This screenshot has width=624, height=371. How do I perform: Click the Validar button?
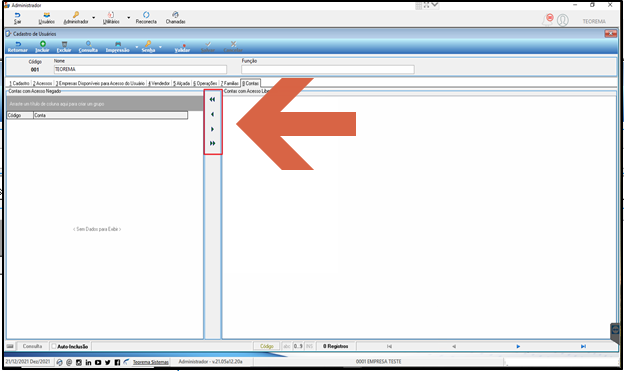click(x=182, y=47)
